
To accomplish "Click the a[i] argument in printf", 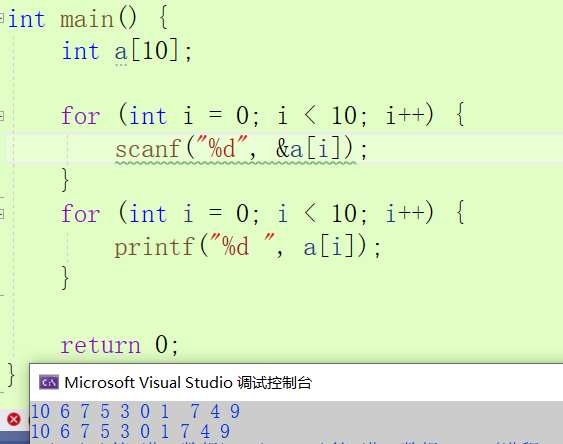I will point(329,247).
